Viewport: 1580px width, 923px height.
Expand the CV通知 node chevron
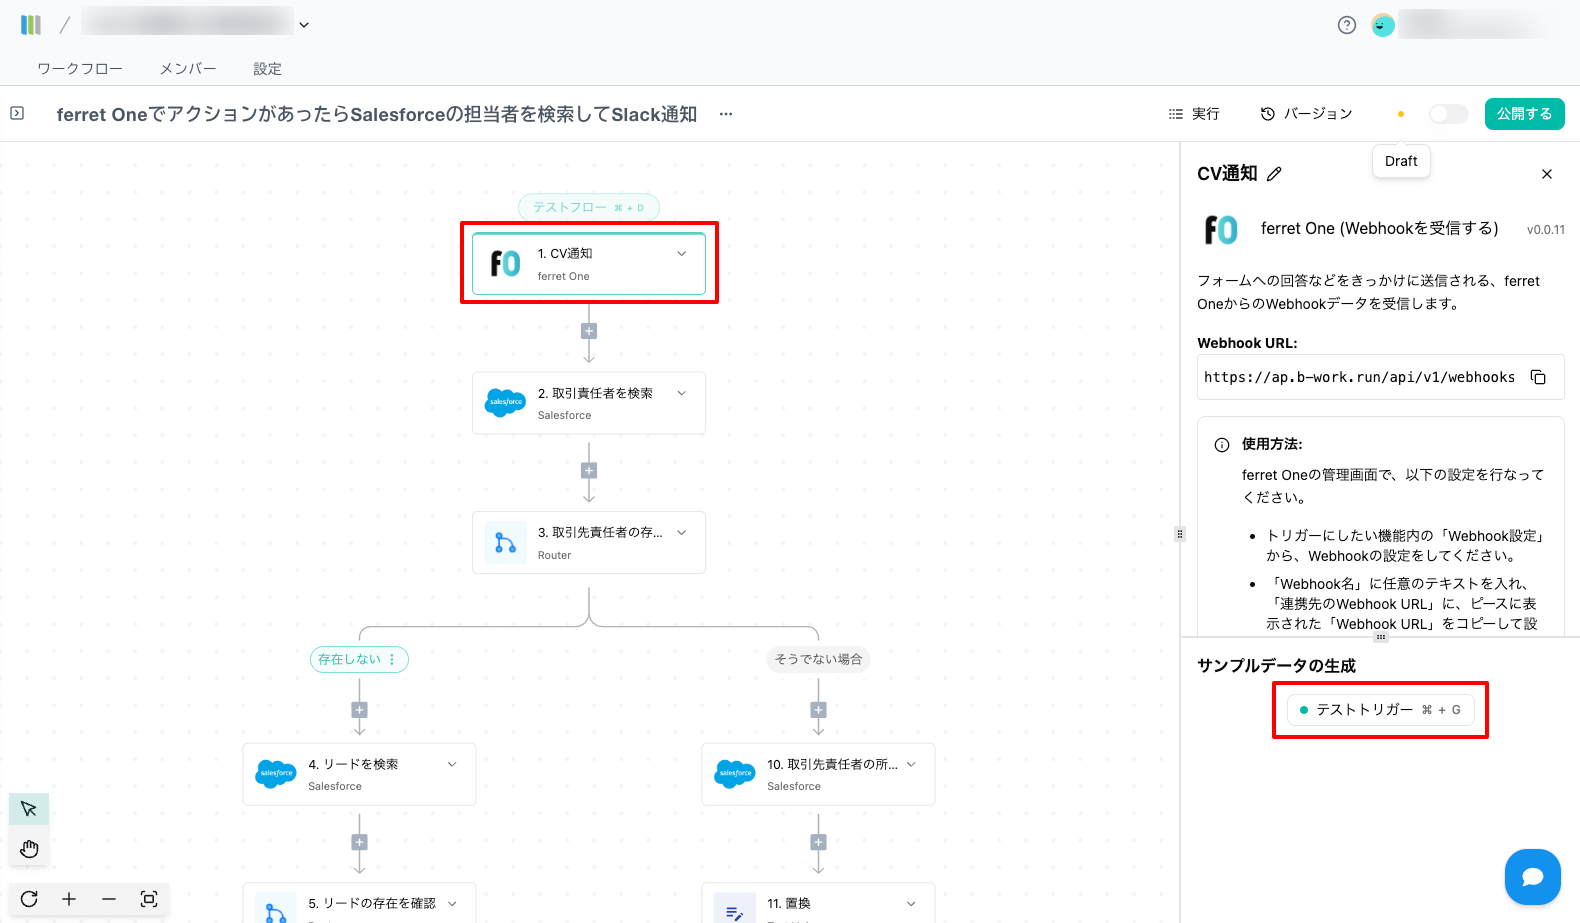click(x=682, y=254)
